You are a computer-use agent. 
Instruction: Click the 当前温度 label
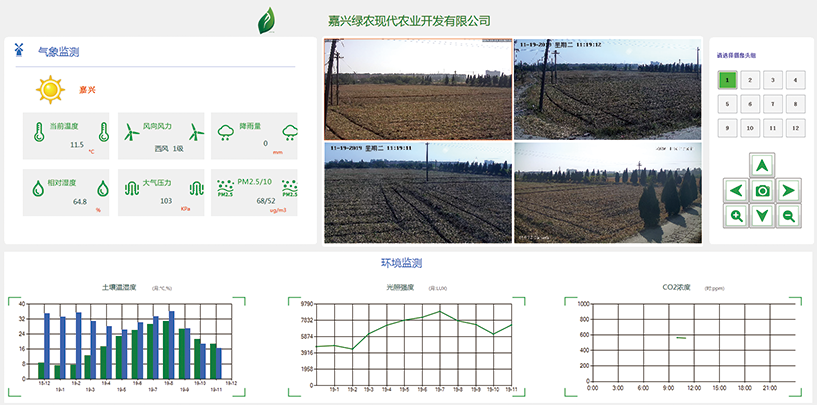[63, 126]
